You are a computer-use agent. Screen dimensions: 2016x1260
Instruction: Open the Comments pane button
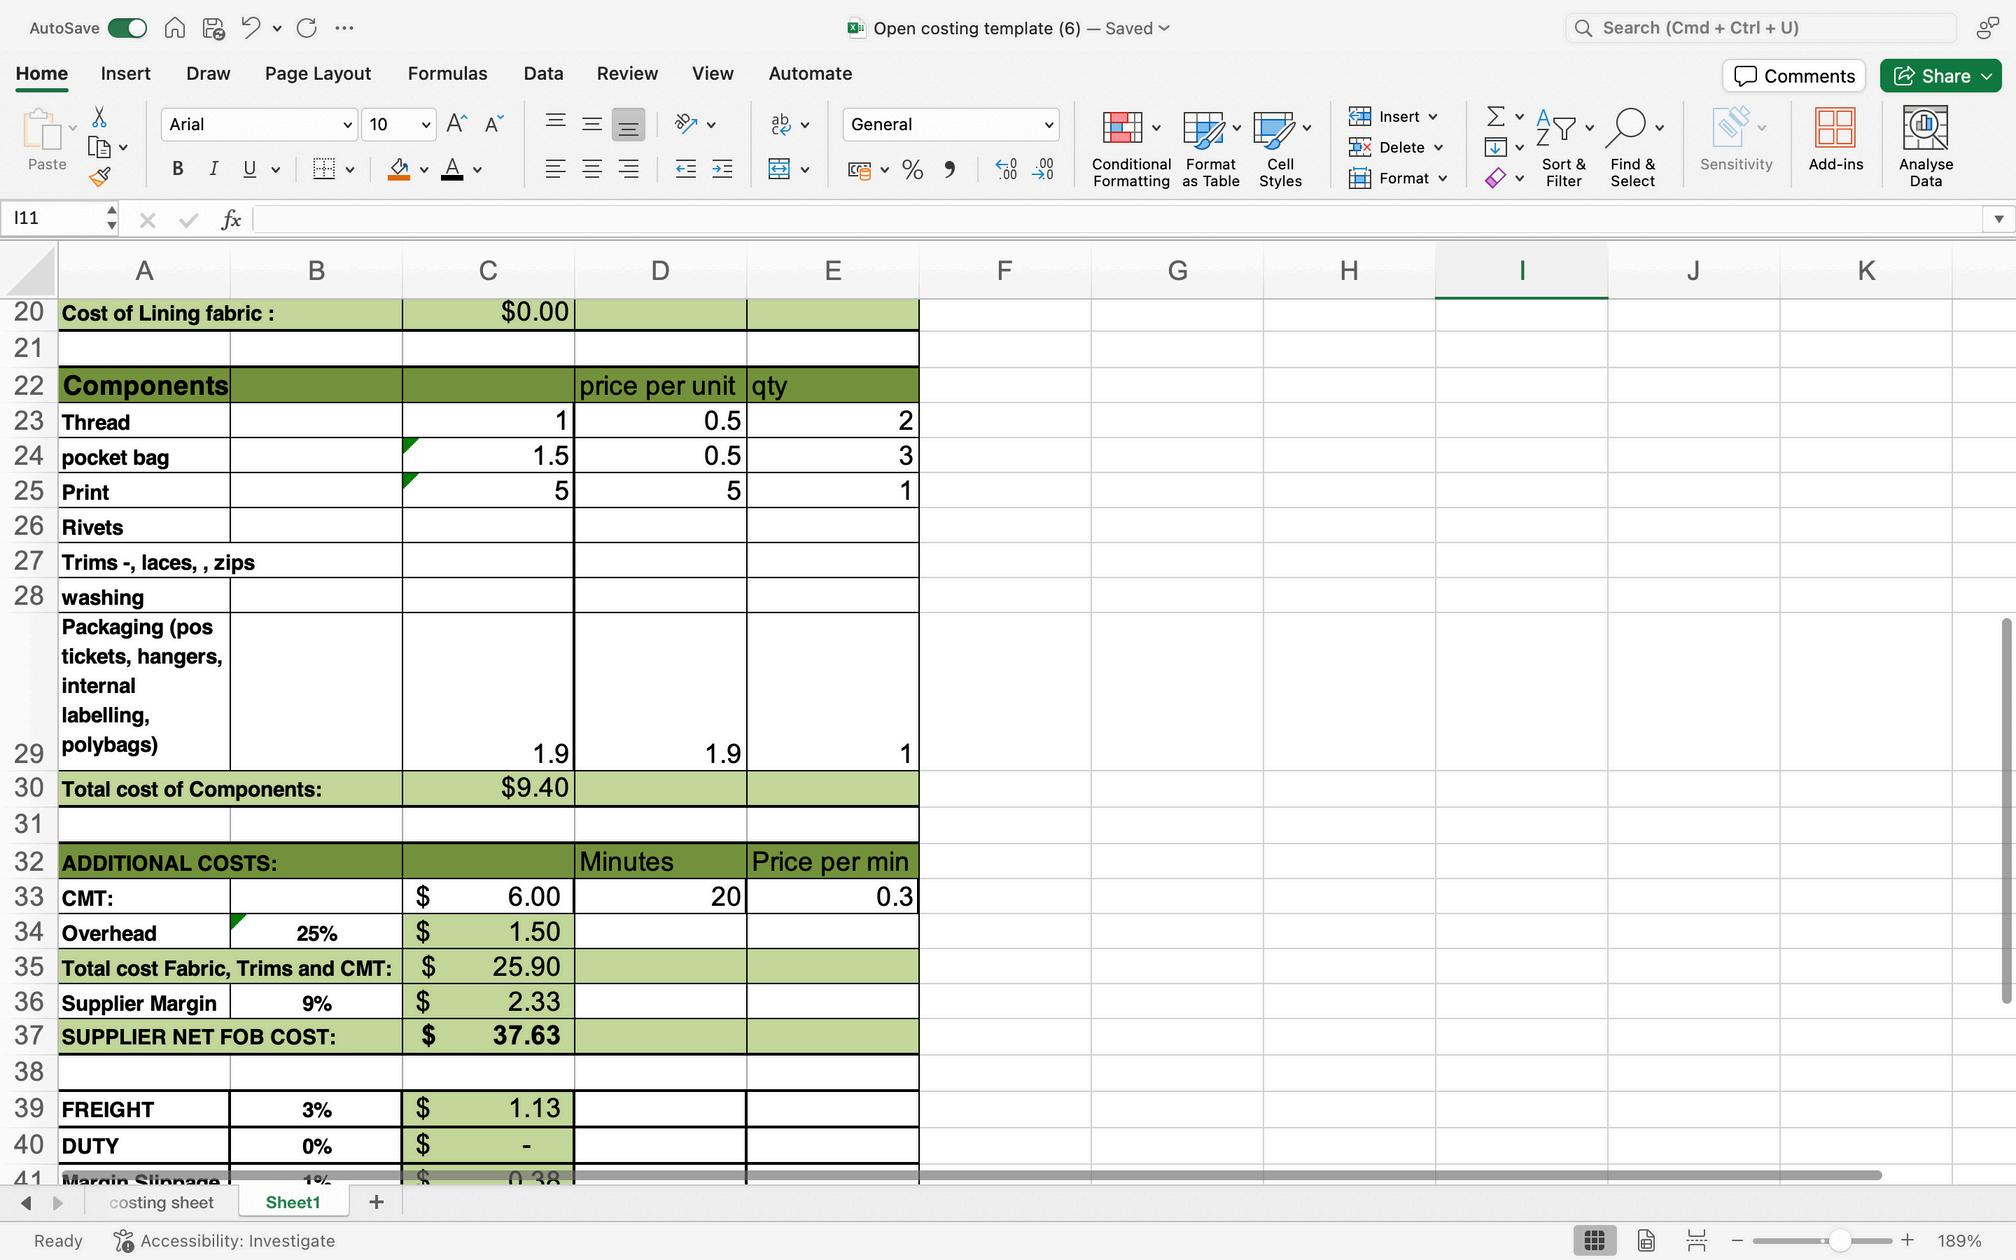click(x=1793, y=76)
